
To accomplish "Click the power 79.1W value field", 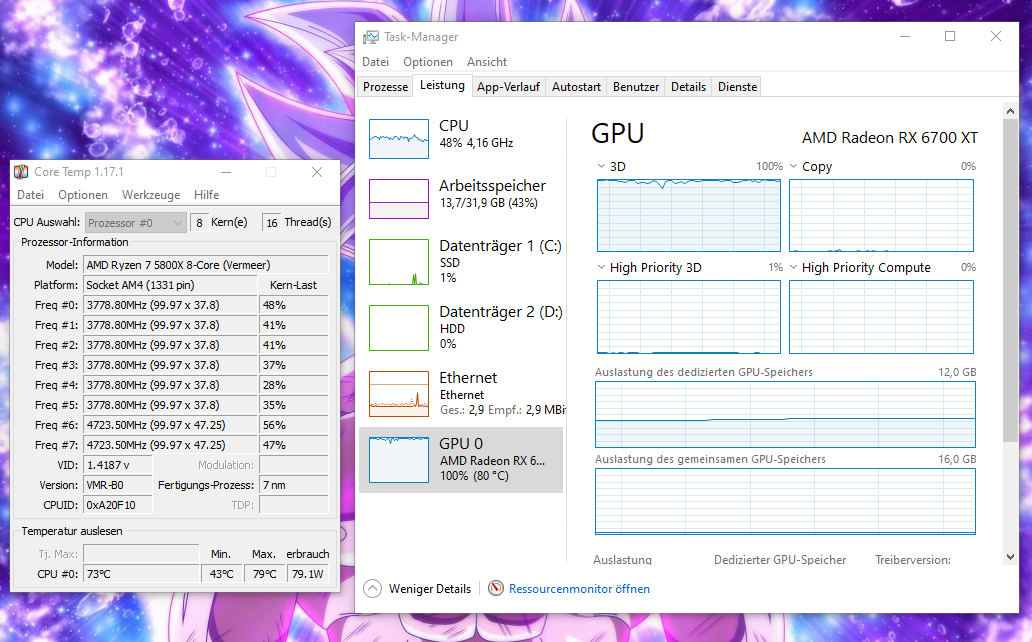I will (307, 574).
